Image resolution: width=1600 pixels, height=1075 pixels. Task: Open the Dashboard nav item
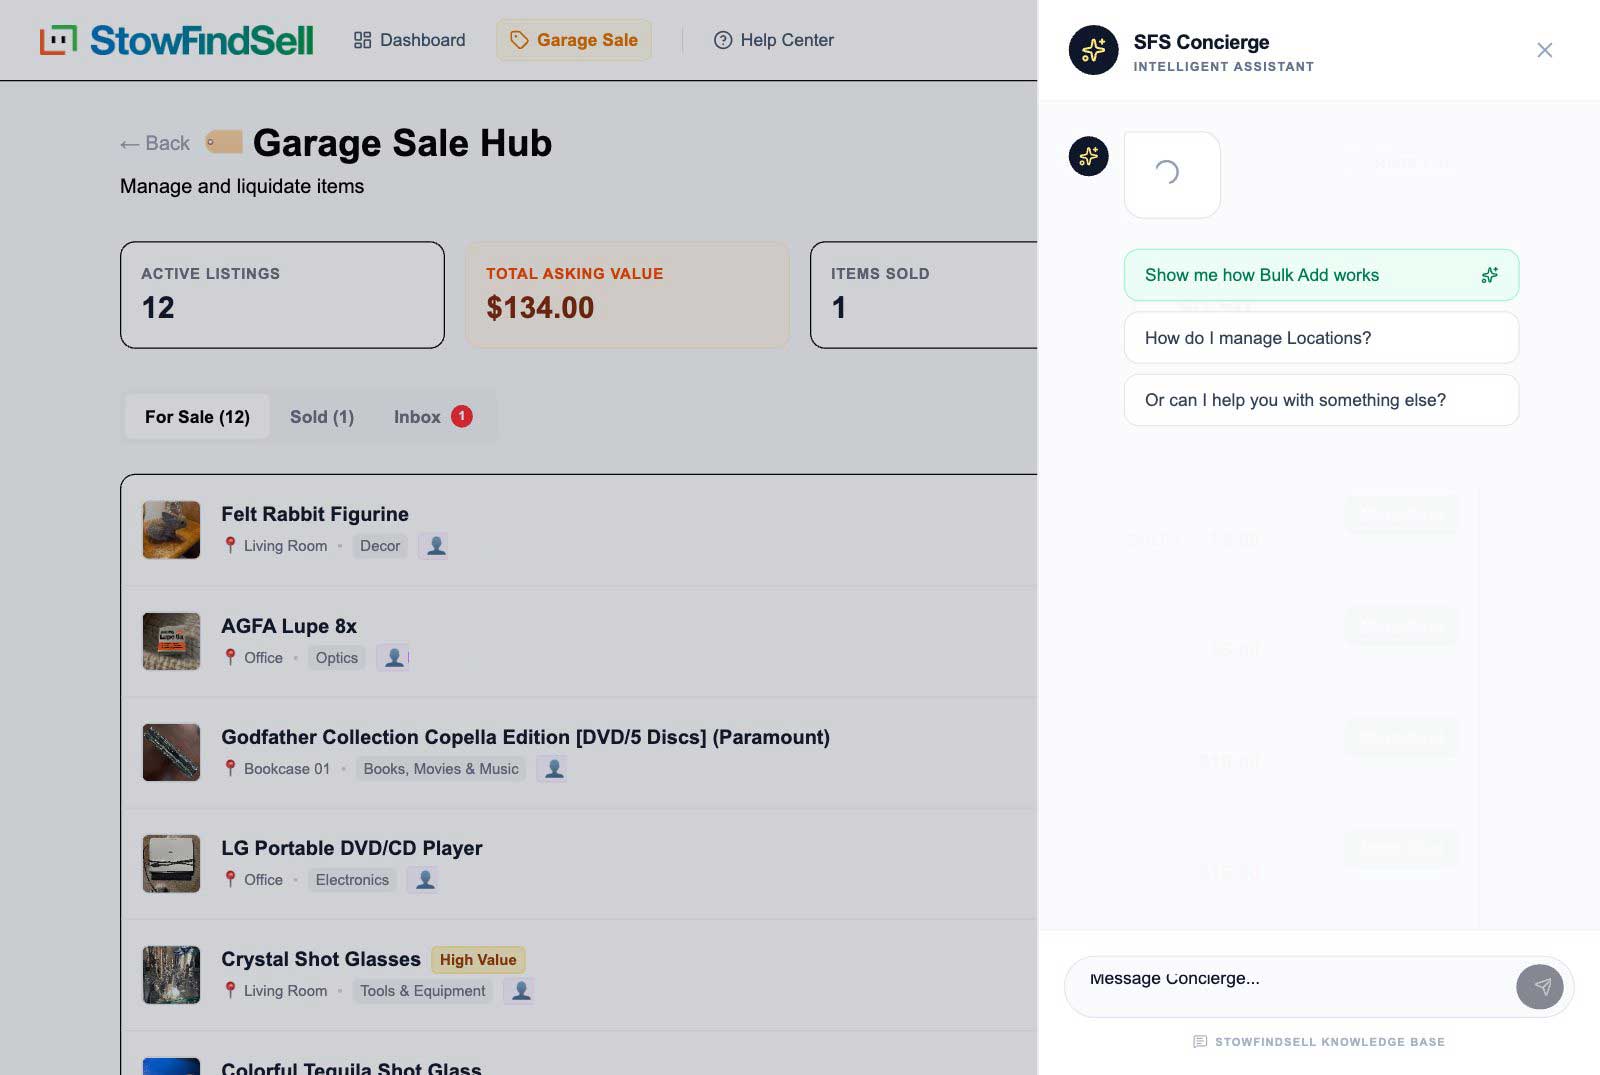(409, 40)
